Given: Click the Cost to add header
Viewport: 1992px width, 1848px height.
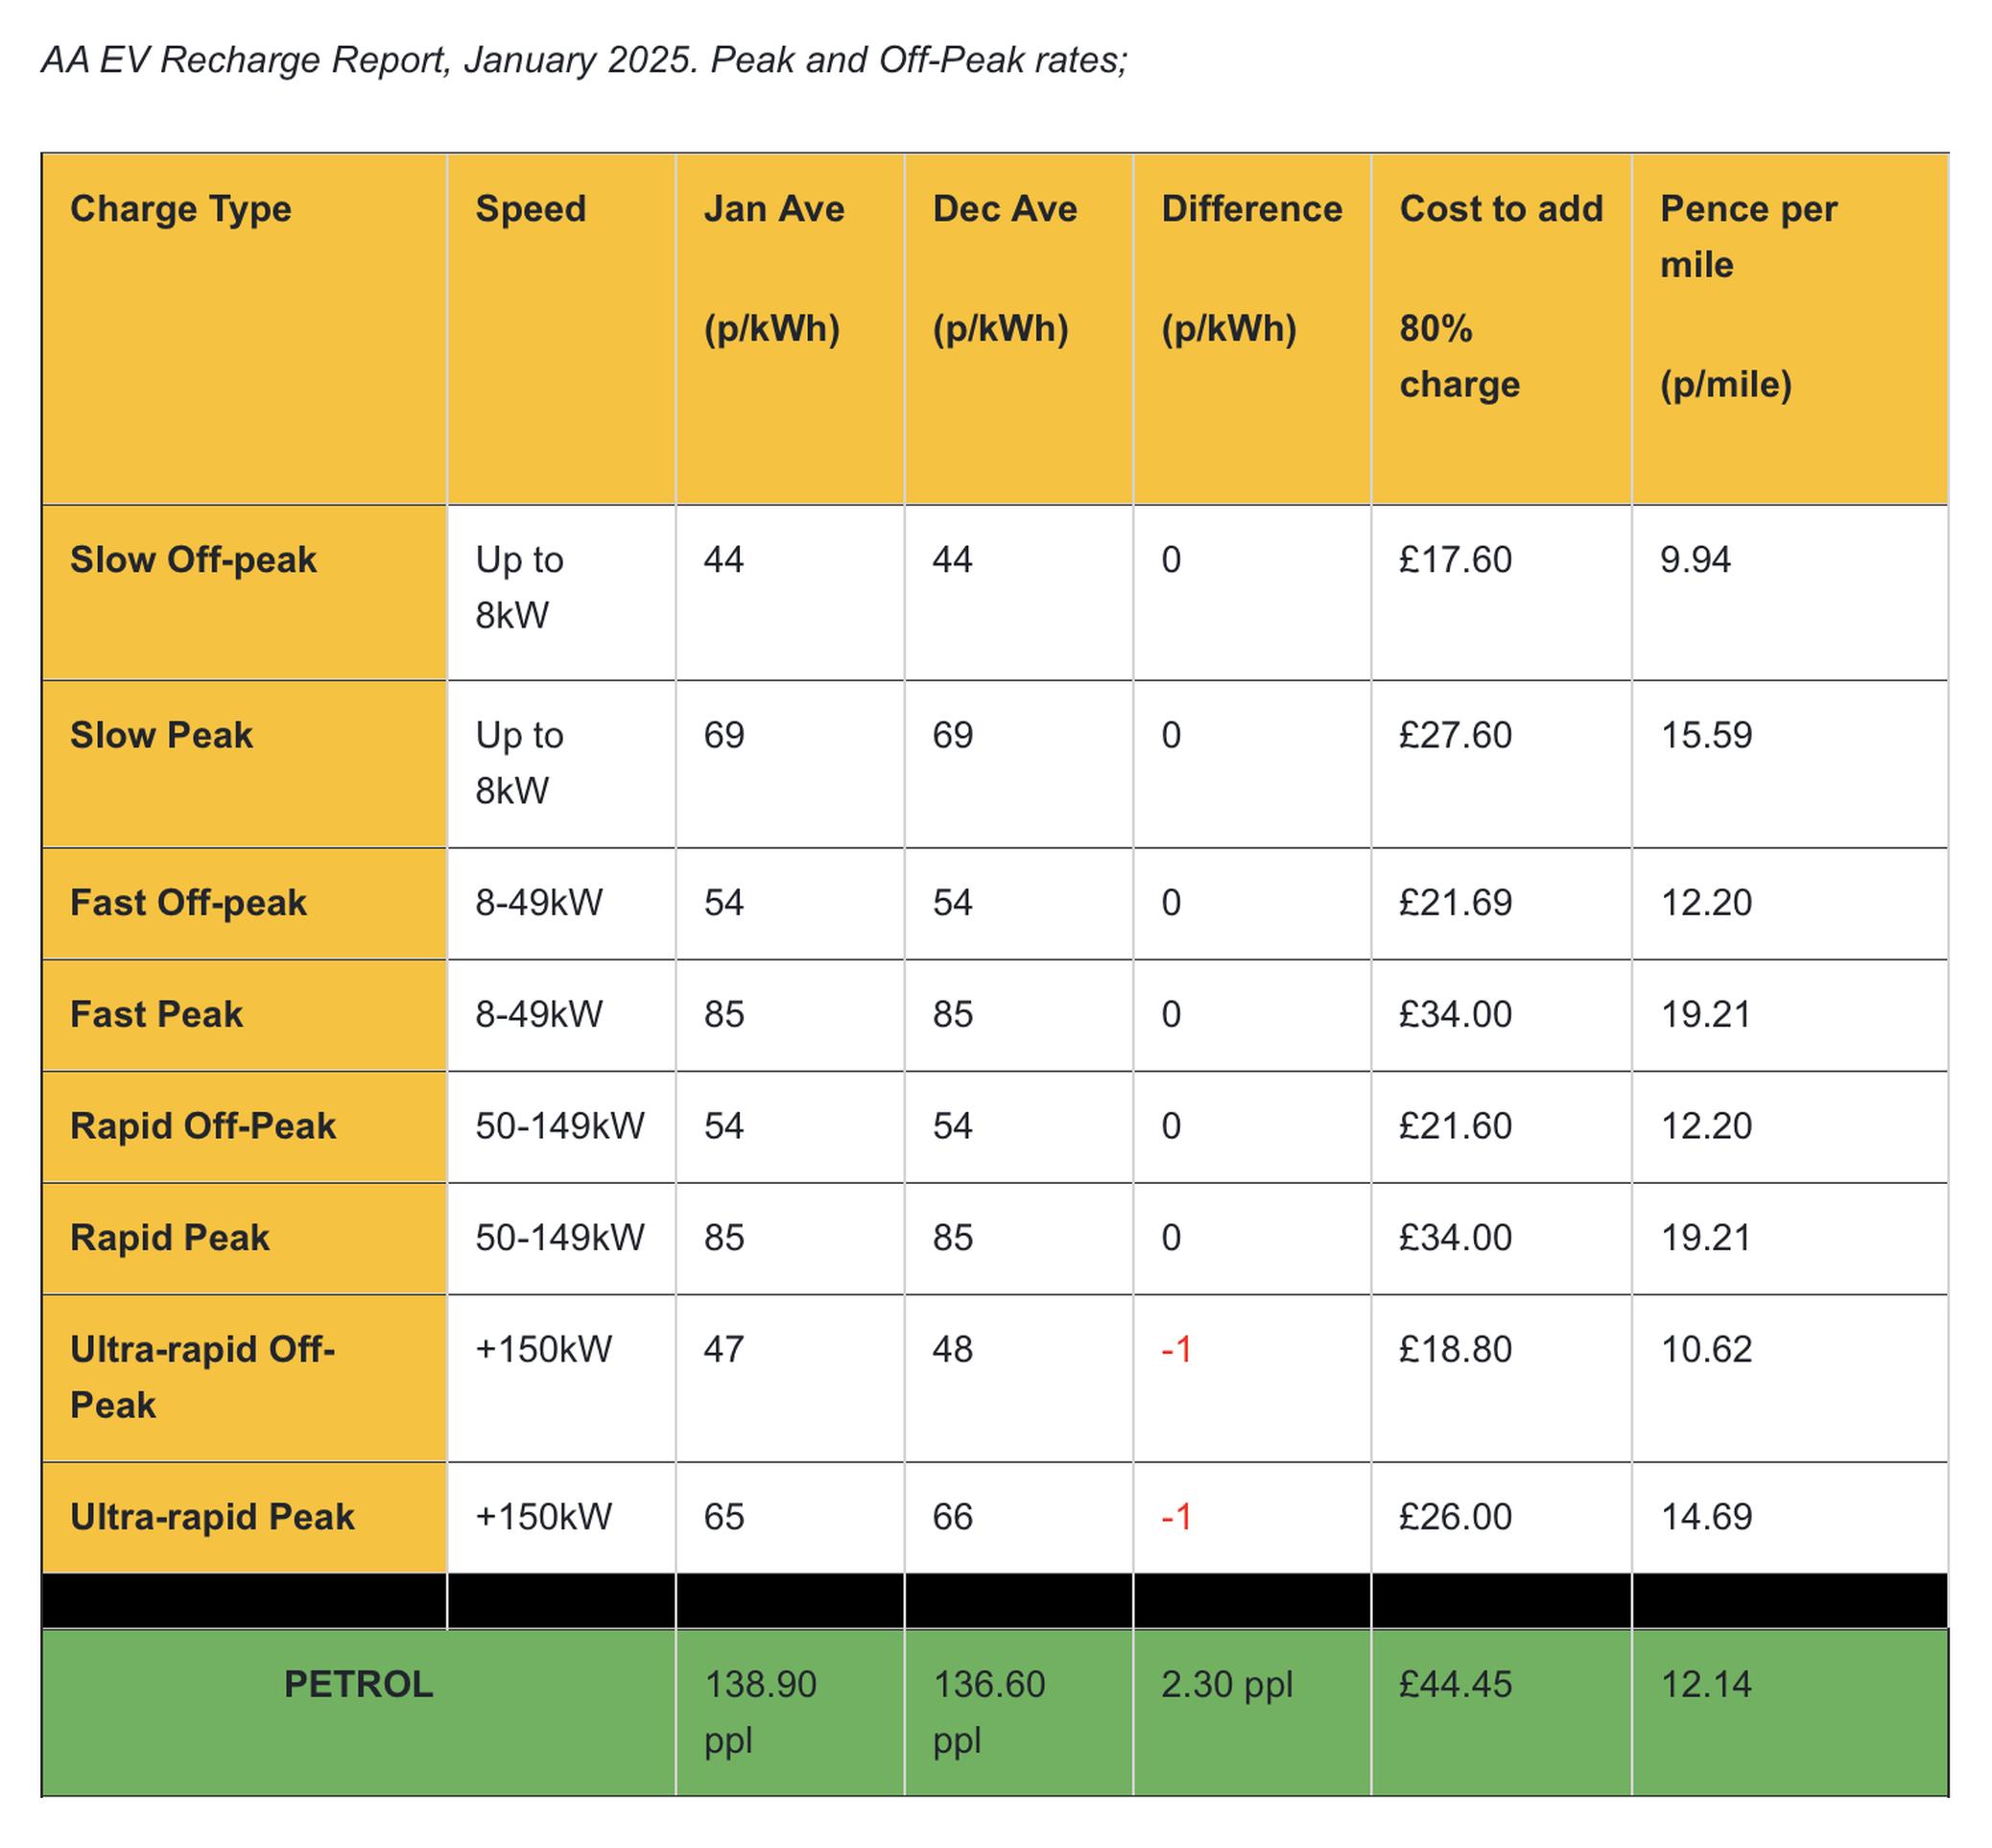Looking at the screenshot, I should (1500, 209).
